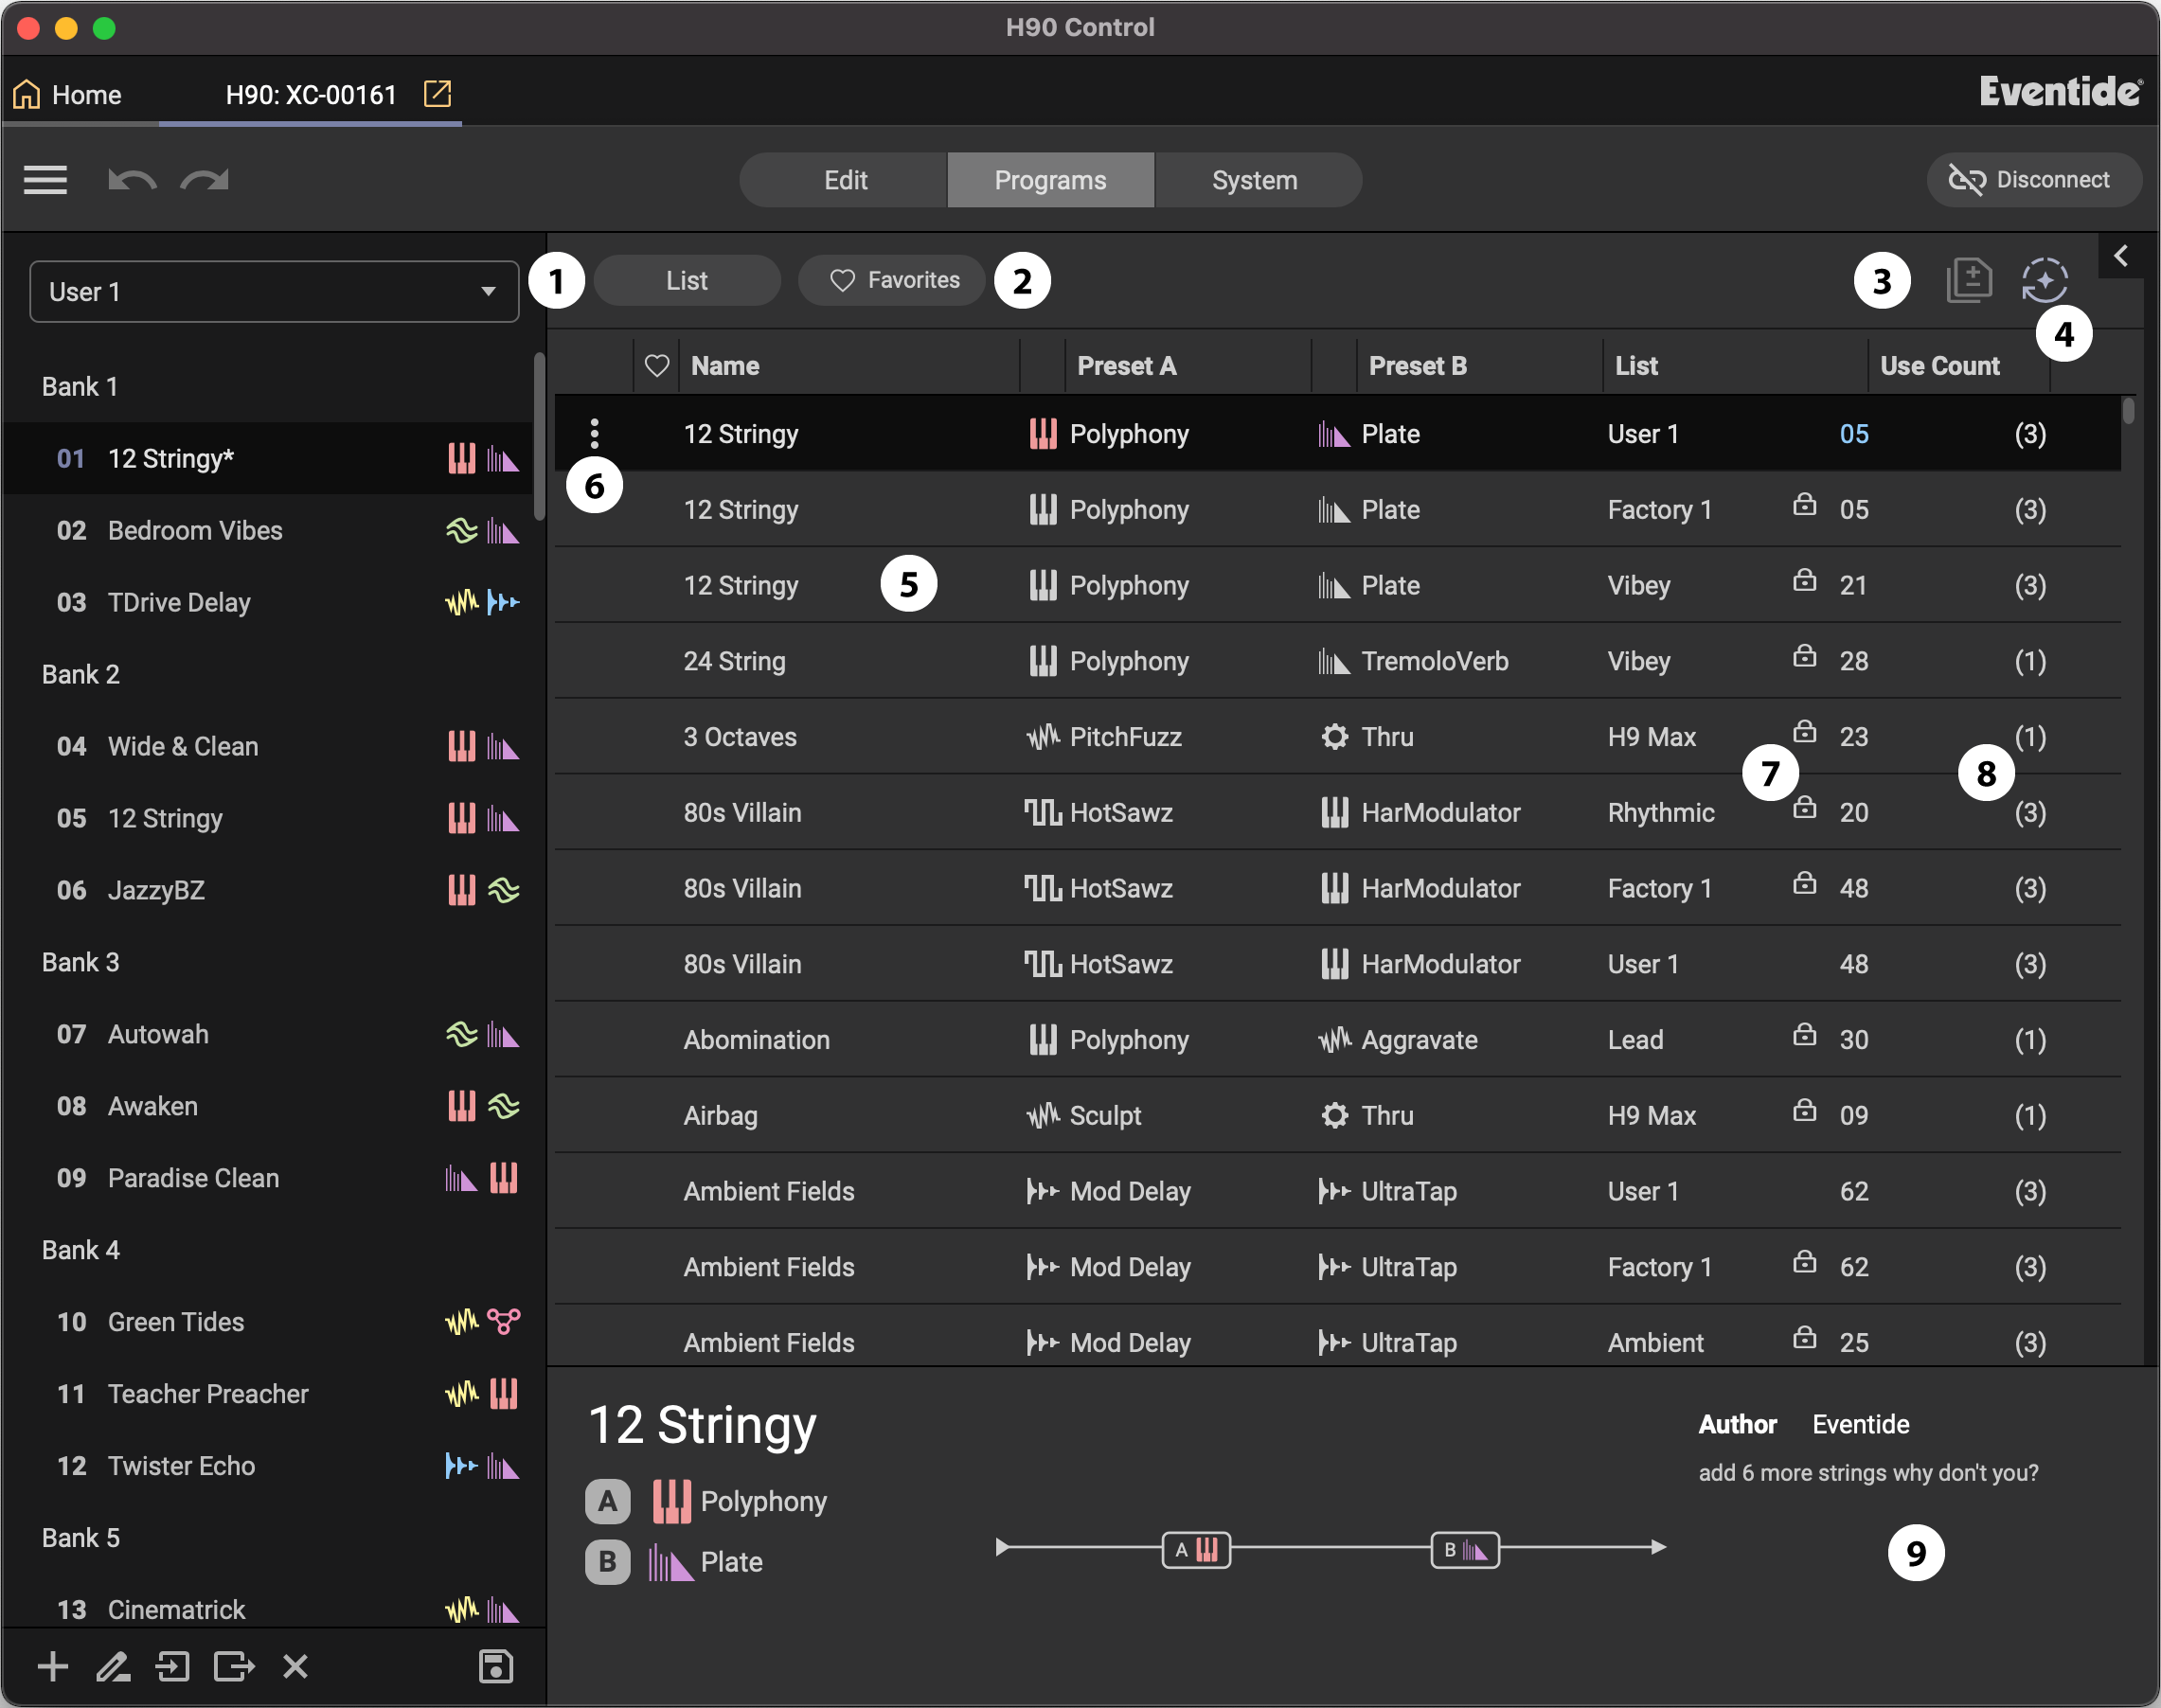Click the sidebar bank list scrollbar
2161x1708 pixels.
pos(539,436)
